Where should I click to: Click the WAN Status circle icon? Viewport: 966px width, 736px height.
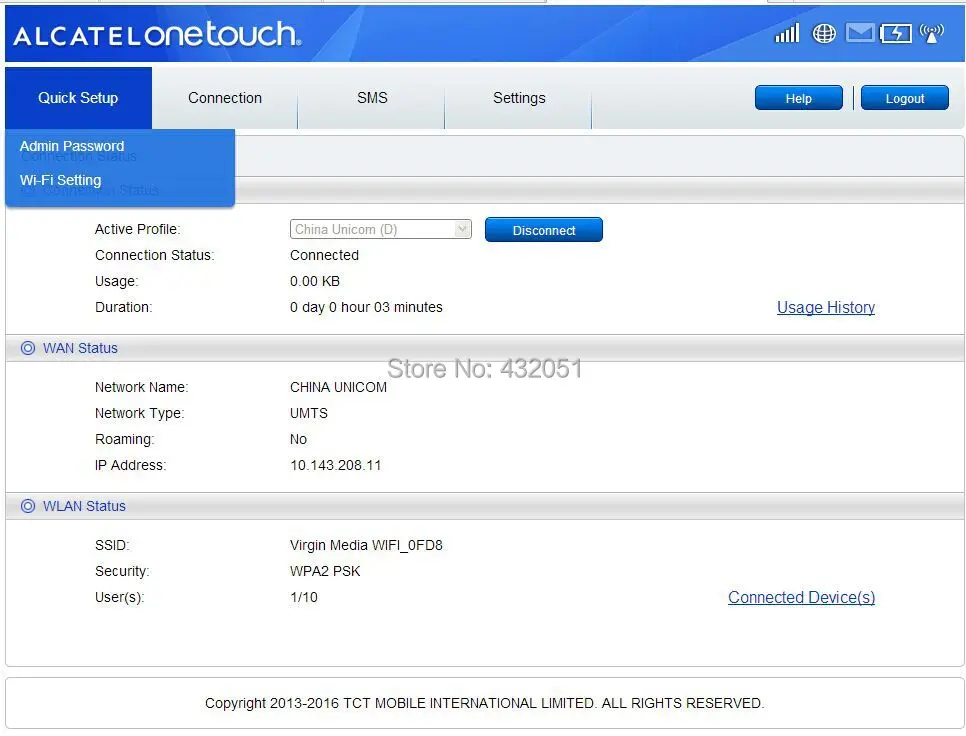click(x=28, y=348)
